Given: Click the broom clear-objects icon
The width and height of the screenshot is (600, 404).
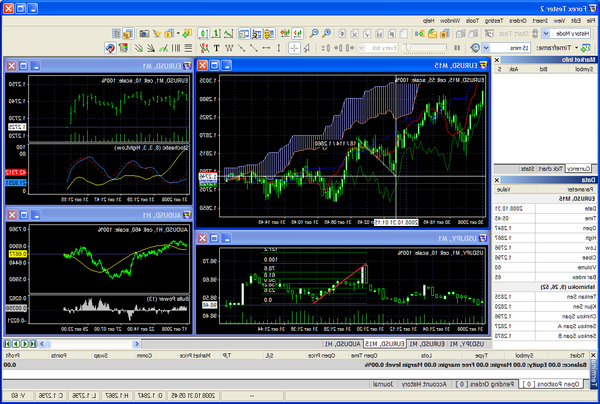Looking at the screenshot, I should point(157,33).
